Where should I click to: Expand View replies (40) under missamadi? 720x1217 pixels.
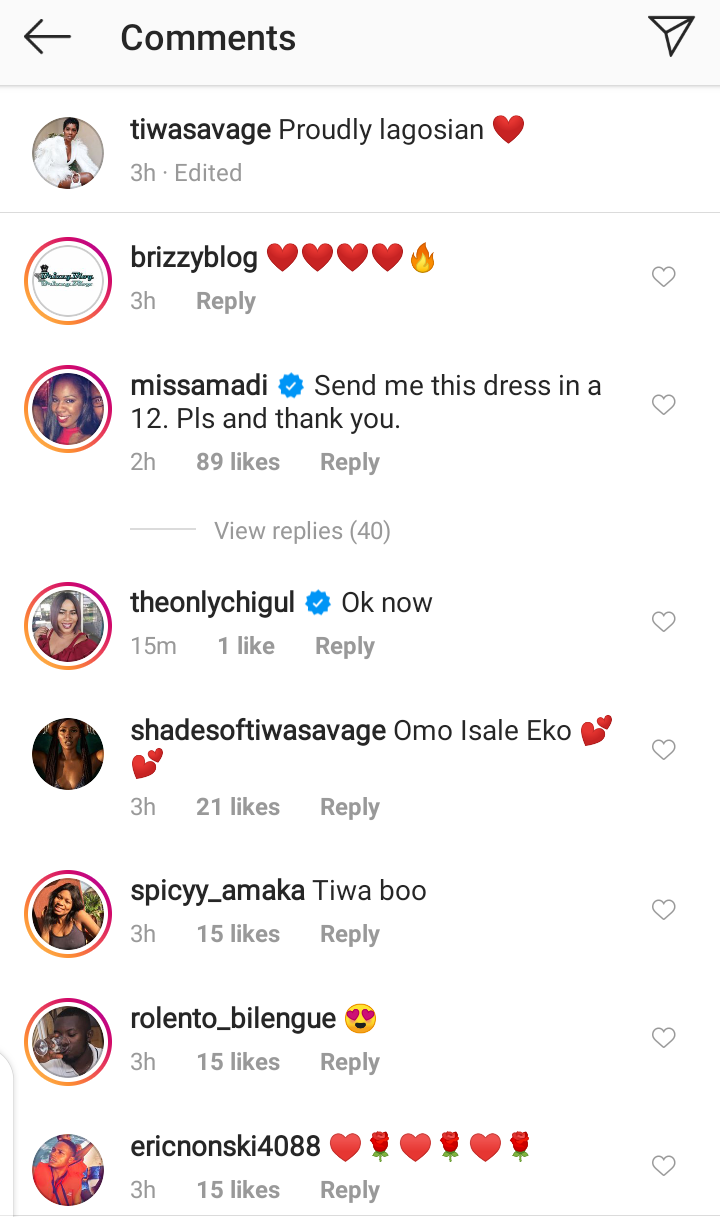click(x=302, y=531)
